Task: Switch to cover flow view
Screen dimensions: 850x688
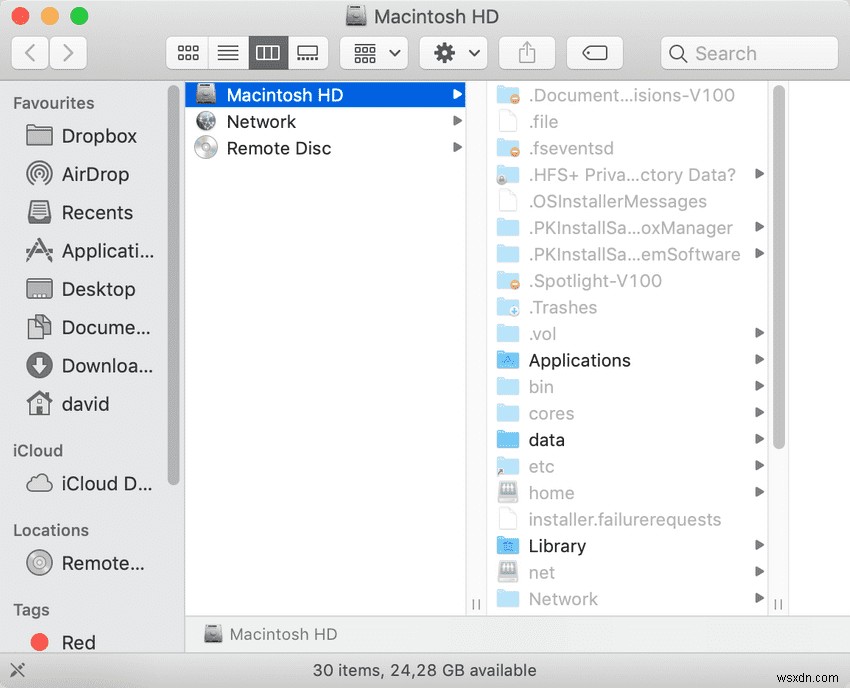Action: 307,53
